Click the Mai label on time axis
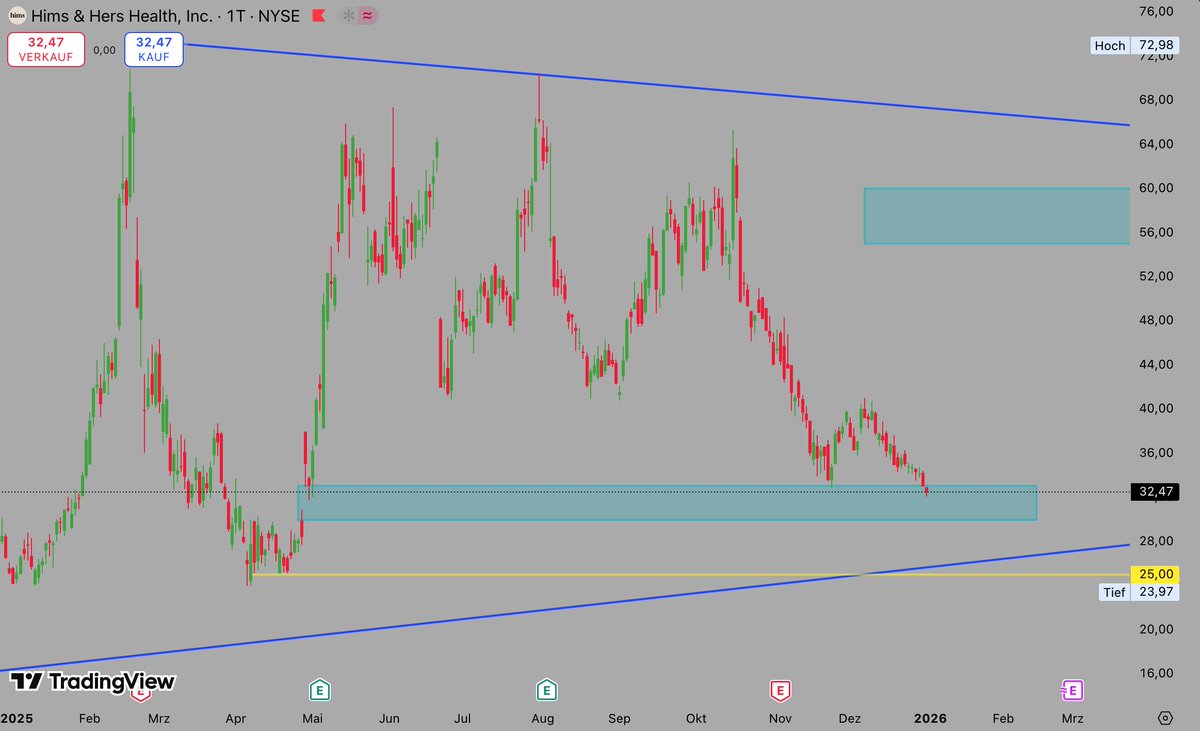The width and height of the screenshot is (1200, 731). pyautogui.click(x=312, y=718)
